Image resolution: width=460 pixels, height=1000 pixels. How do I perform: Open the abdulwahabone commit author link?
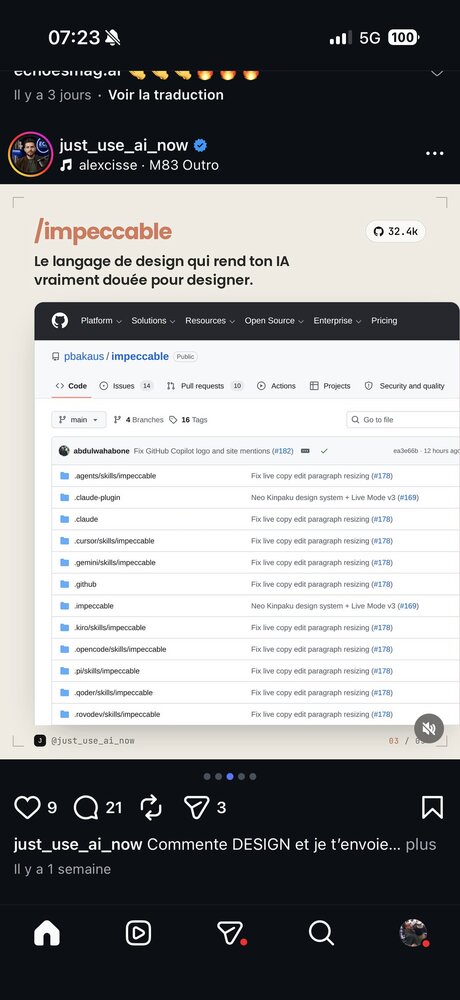[x=101, y=451]
